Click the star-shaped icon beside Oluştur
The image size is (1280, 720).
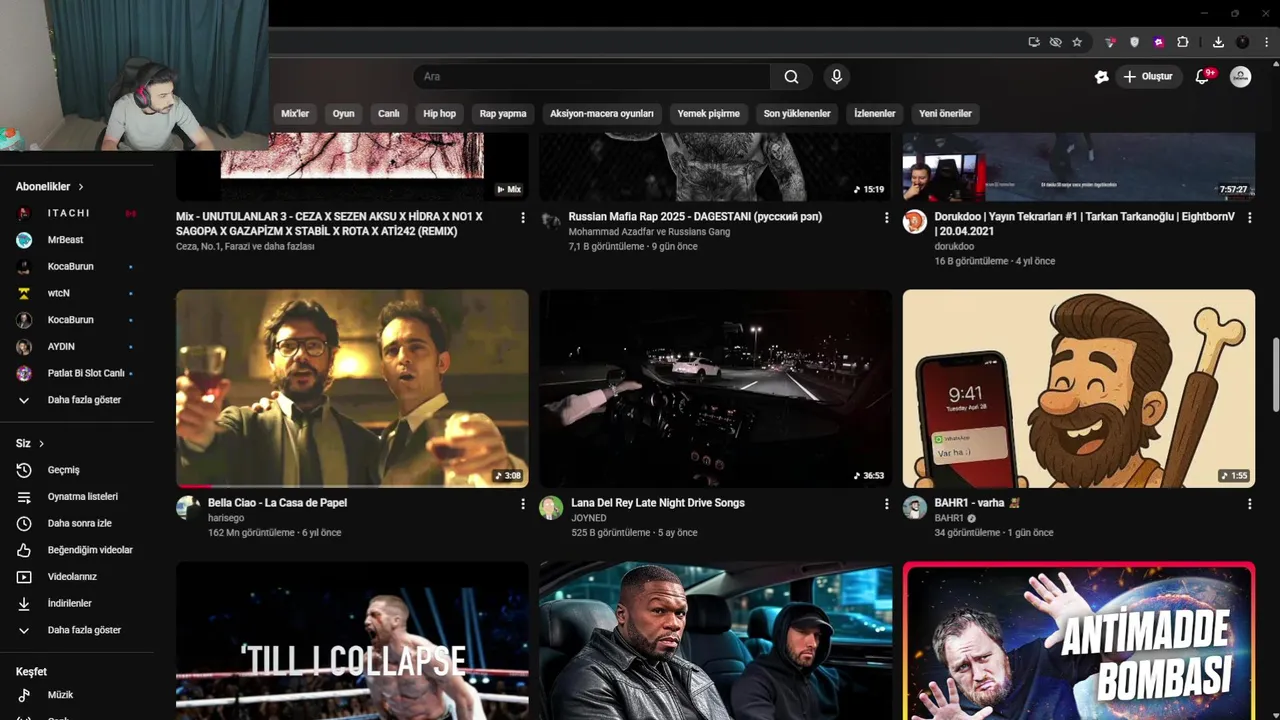pos(1102,77)
